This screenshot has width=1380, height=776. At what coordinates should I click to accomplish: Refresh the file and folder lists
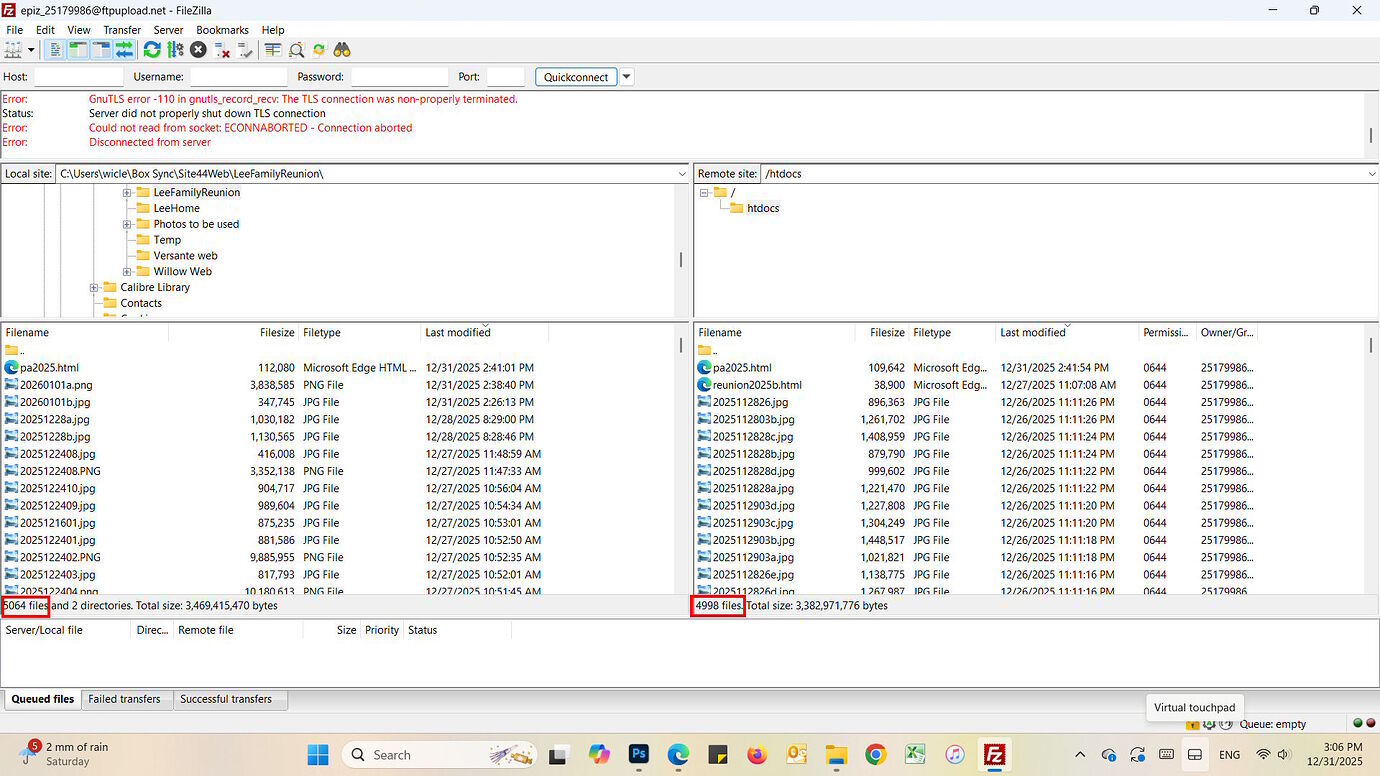(152, 50)
